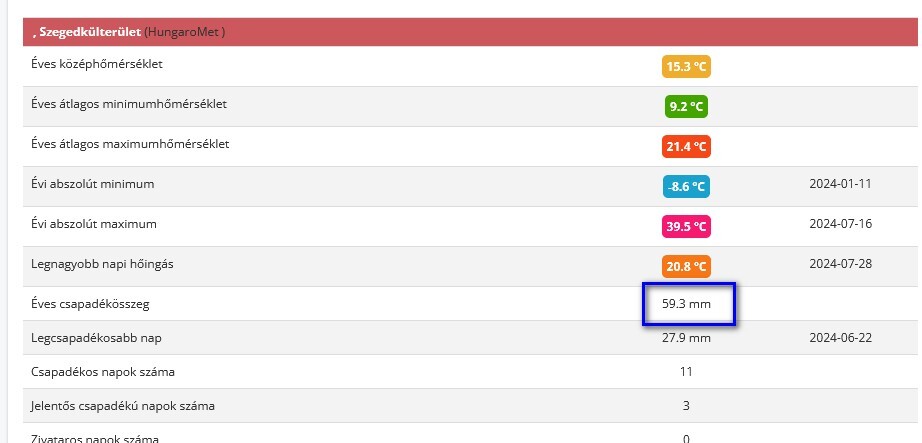Click the Éves középhőmérséklet row label
Screen dimensions: 922x443
click(x=97, y=64)
